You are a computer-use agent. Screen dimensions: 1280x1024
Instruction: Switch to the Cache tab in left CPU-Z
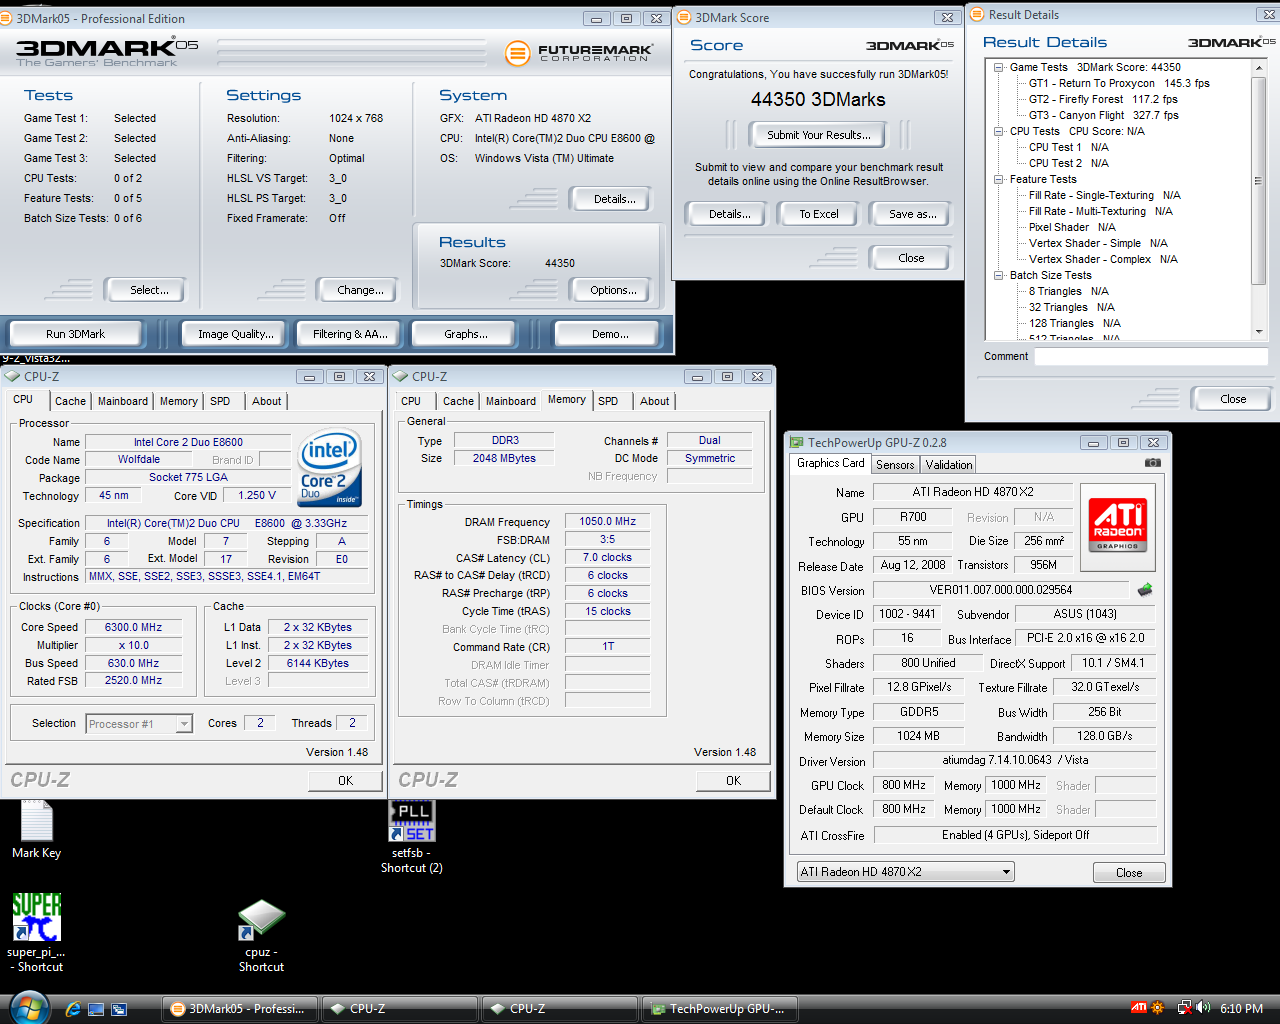[70, 401]
